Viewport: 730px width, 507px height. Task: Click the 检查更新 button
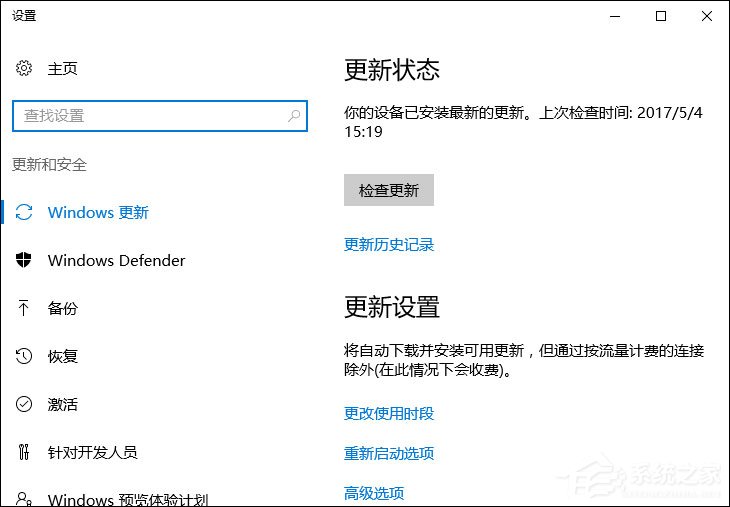389,190
